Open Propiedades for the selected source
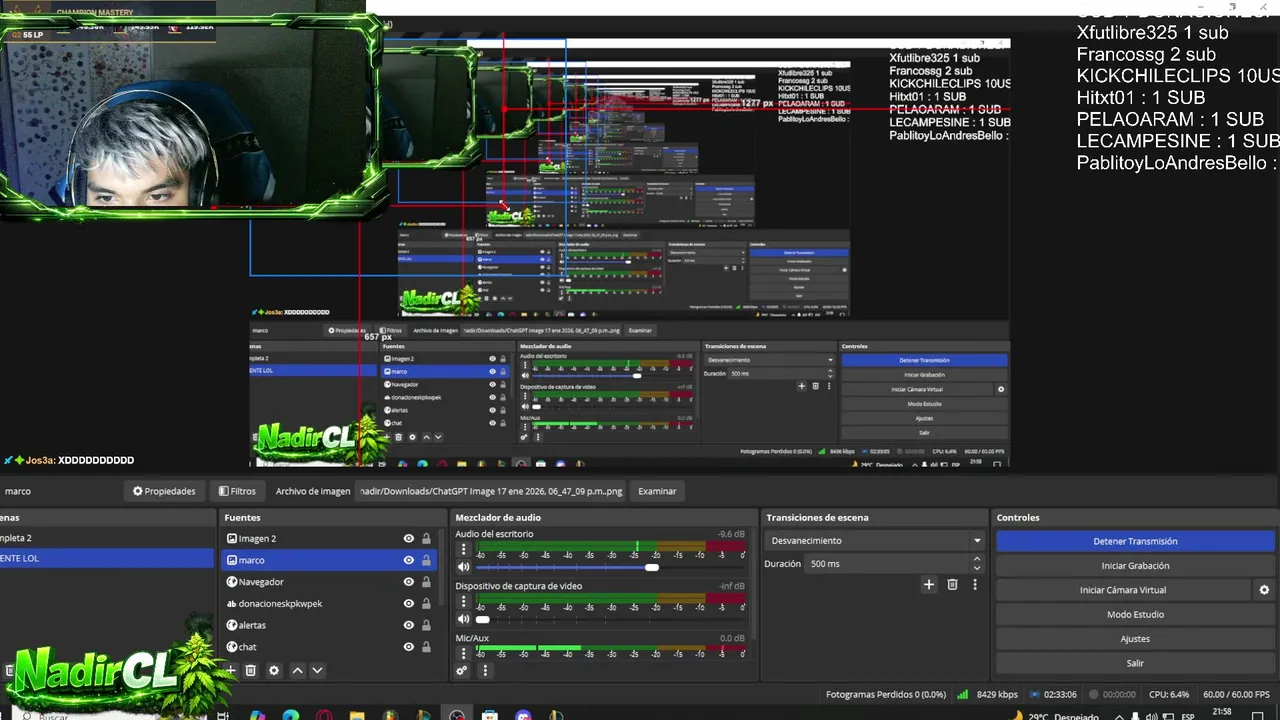This screenshot has width=1280, height=720. coord(164,491)
